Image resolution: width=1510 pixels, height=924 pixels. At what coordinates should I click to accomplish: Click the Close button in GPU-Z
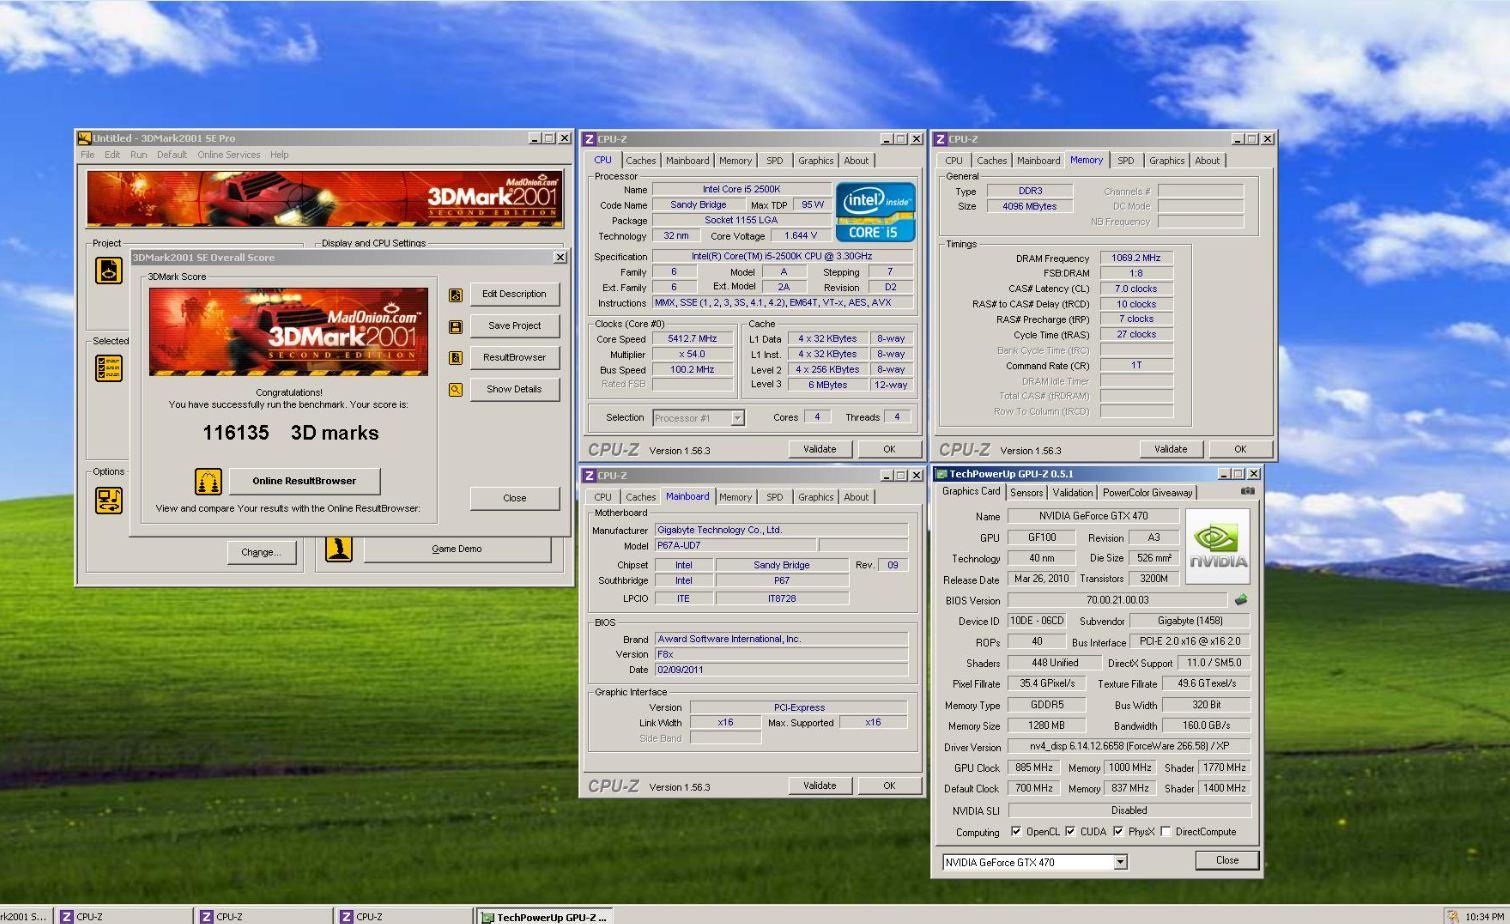(x=1227, y=860)
